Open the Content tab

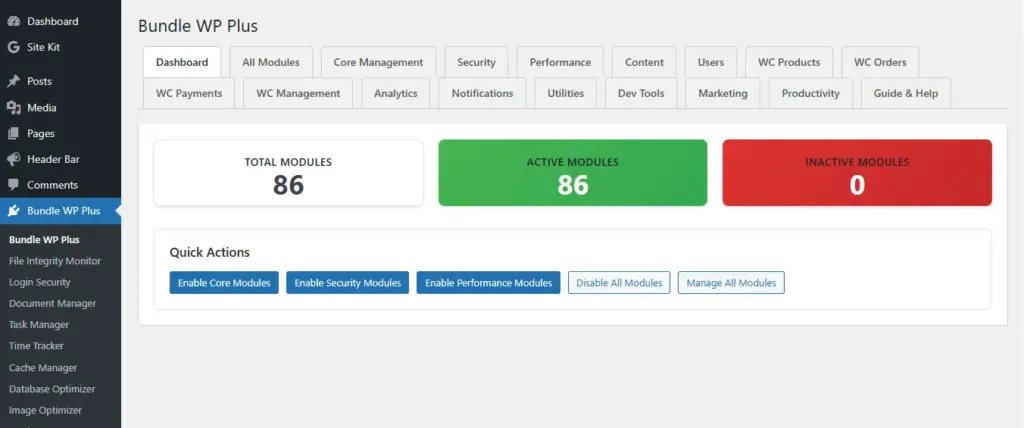[x=644, y=62]
